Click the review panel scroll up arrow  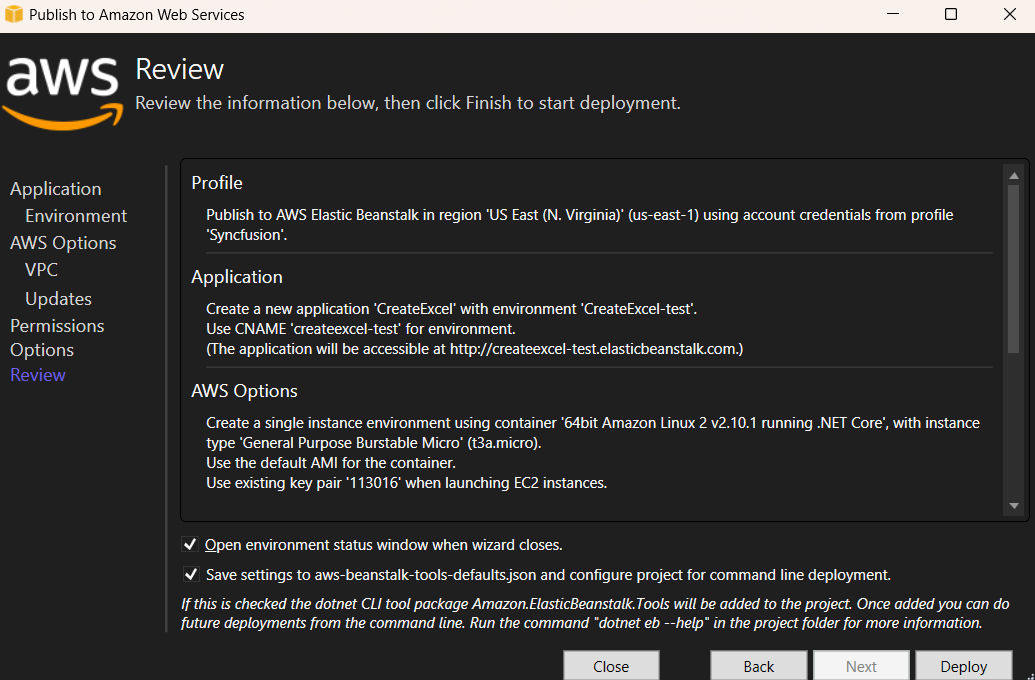pyautogui.click(x=1014, y=176)
